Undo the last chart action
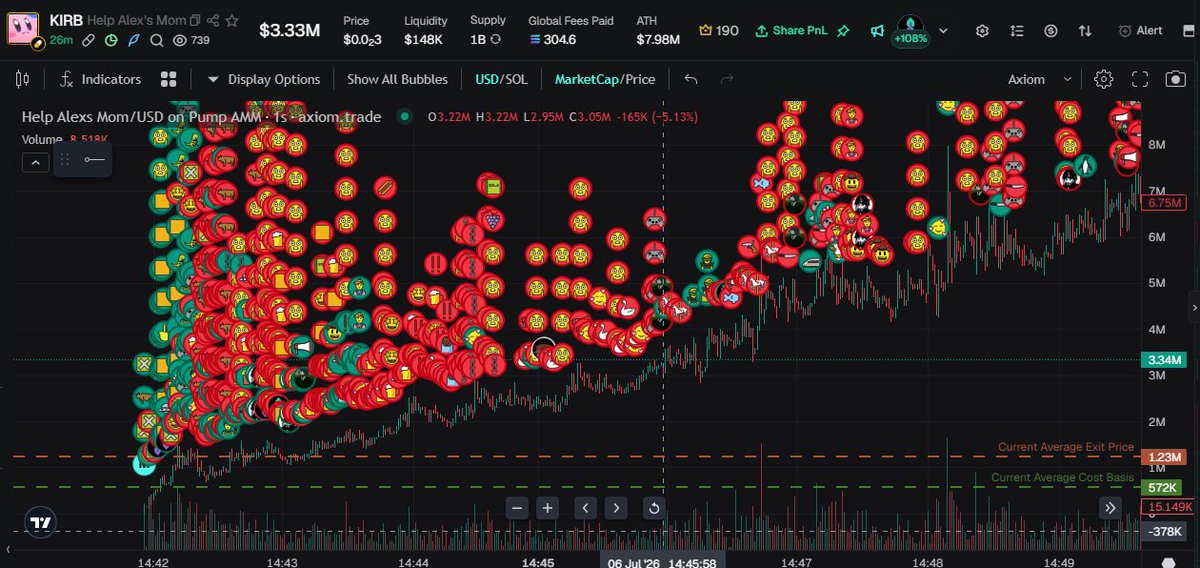Screen dimensions: 1200x568 pyautogui.click(x=691, y=79)
